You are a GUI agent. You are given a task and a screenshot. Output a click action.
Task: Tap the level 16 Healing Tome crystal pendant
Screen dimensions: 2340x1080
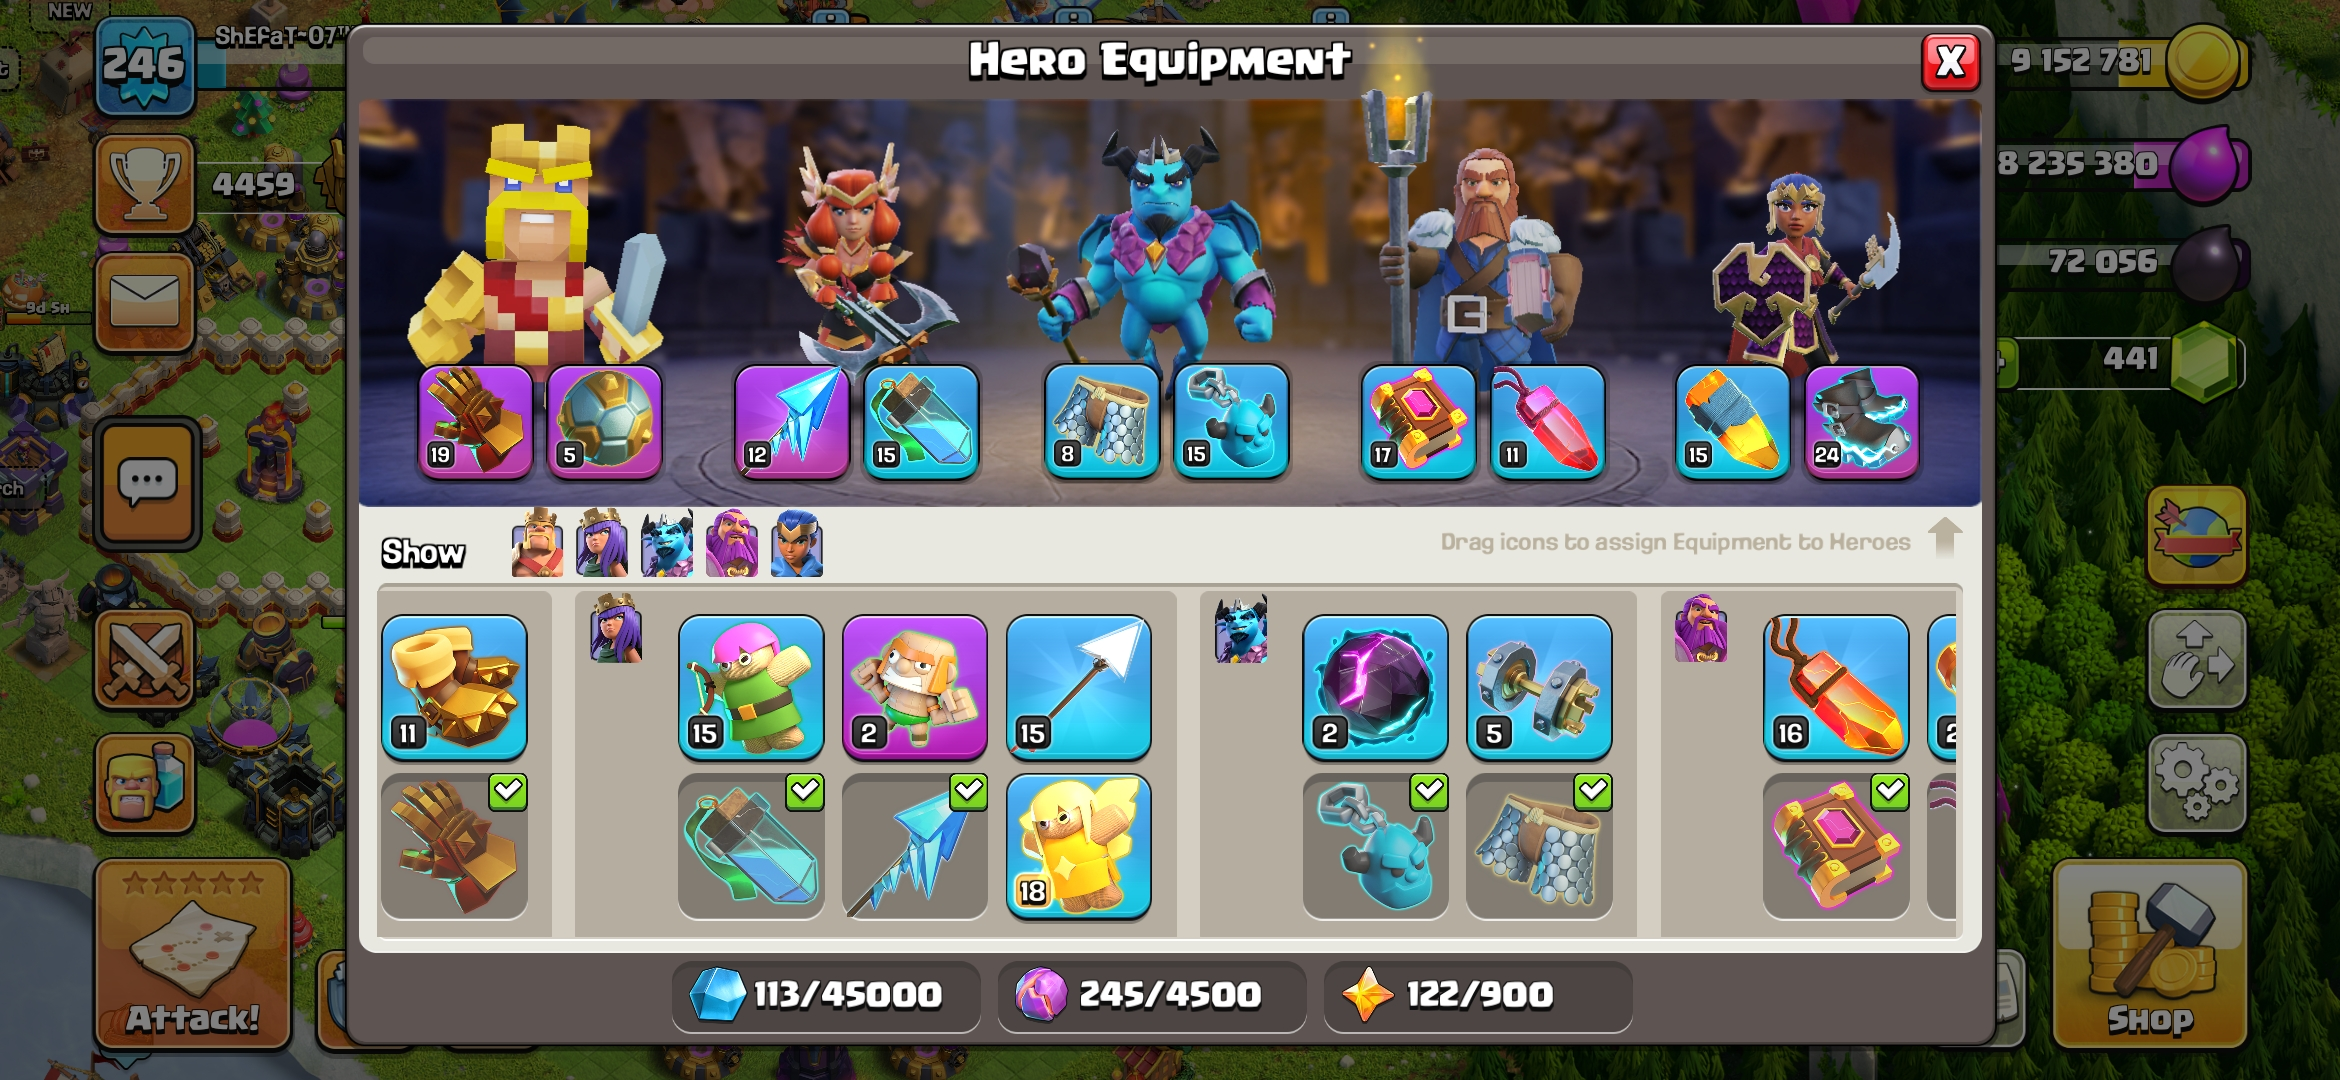tap(1836, 687)
